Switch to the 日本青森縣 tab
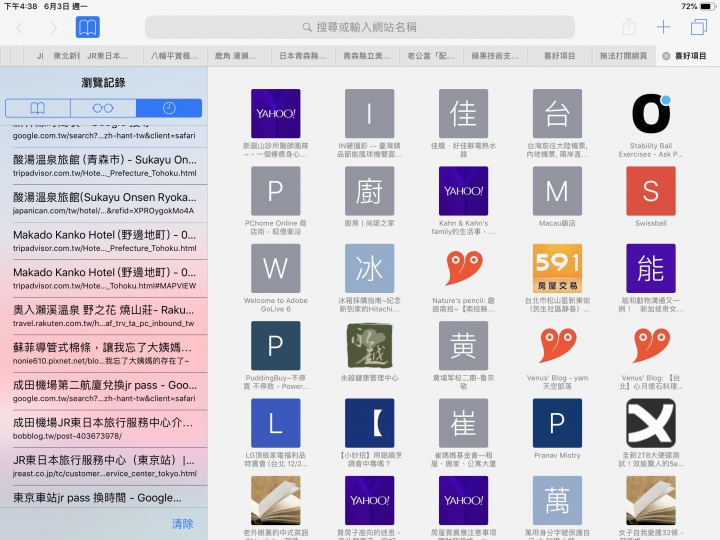 click(x=303, y=56)
